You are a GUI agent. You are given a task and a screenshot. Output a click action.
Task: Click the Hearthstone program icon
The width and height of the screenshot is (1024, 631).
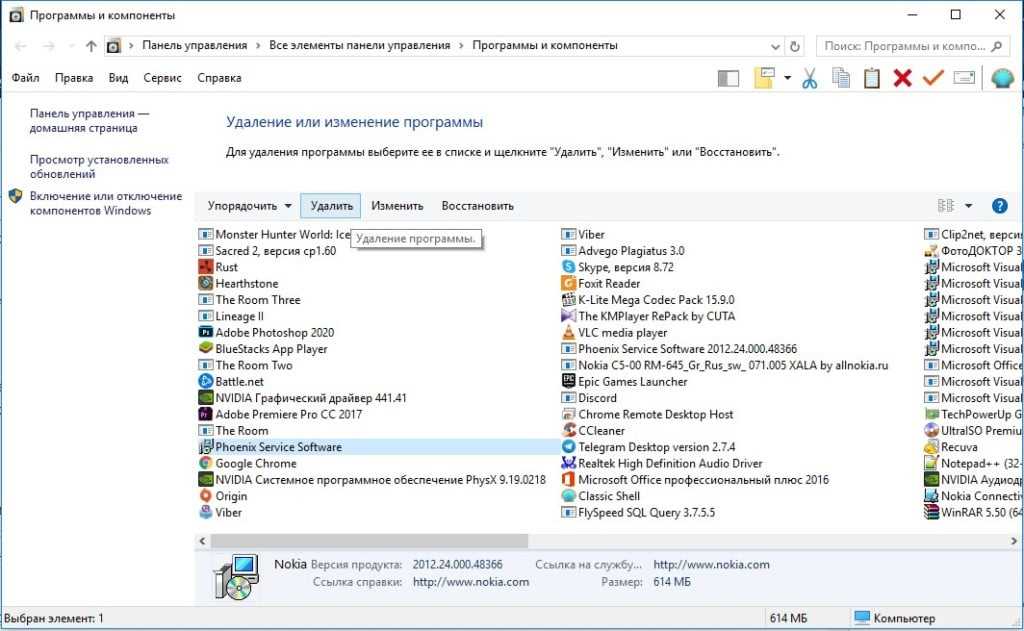(206, 283)
